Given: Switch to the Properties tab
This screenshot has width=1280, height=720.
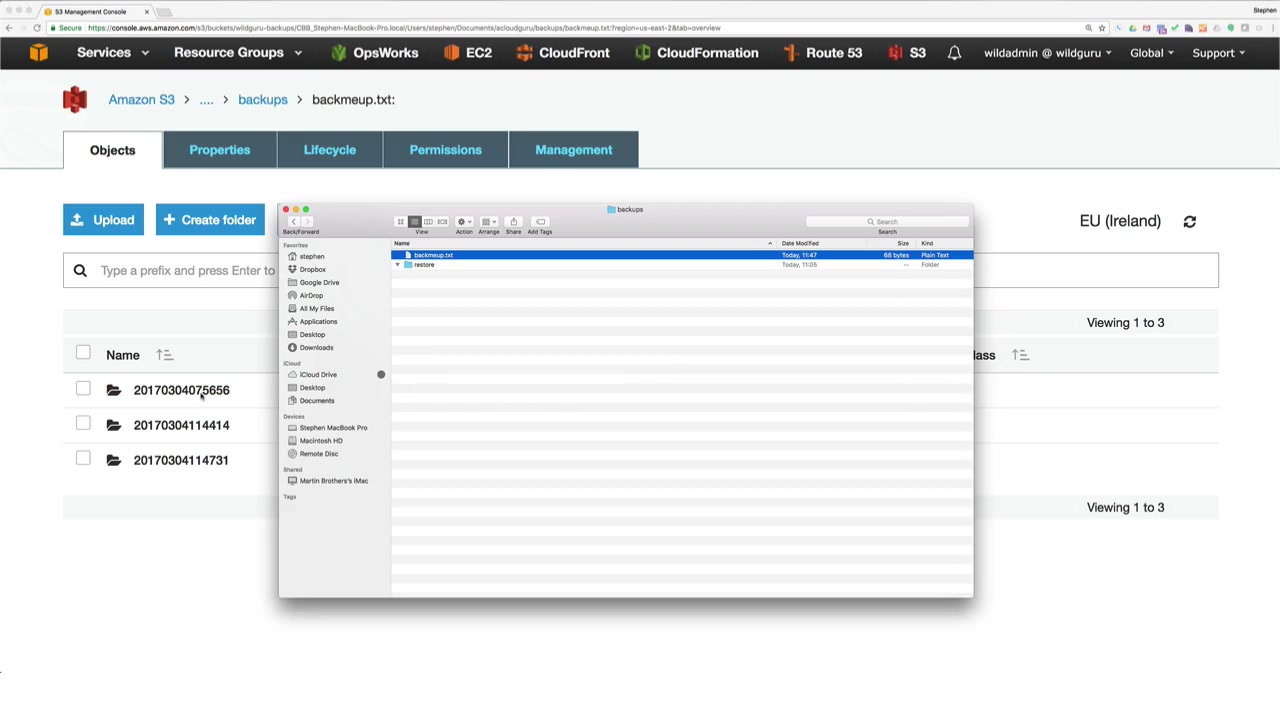Looking at the screenshot, I should 220,150.
